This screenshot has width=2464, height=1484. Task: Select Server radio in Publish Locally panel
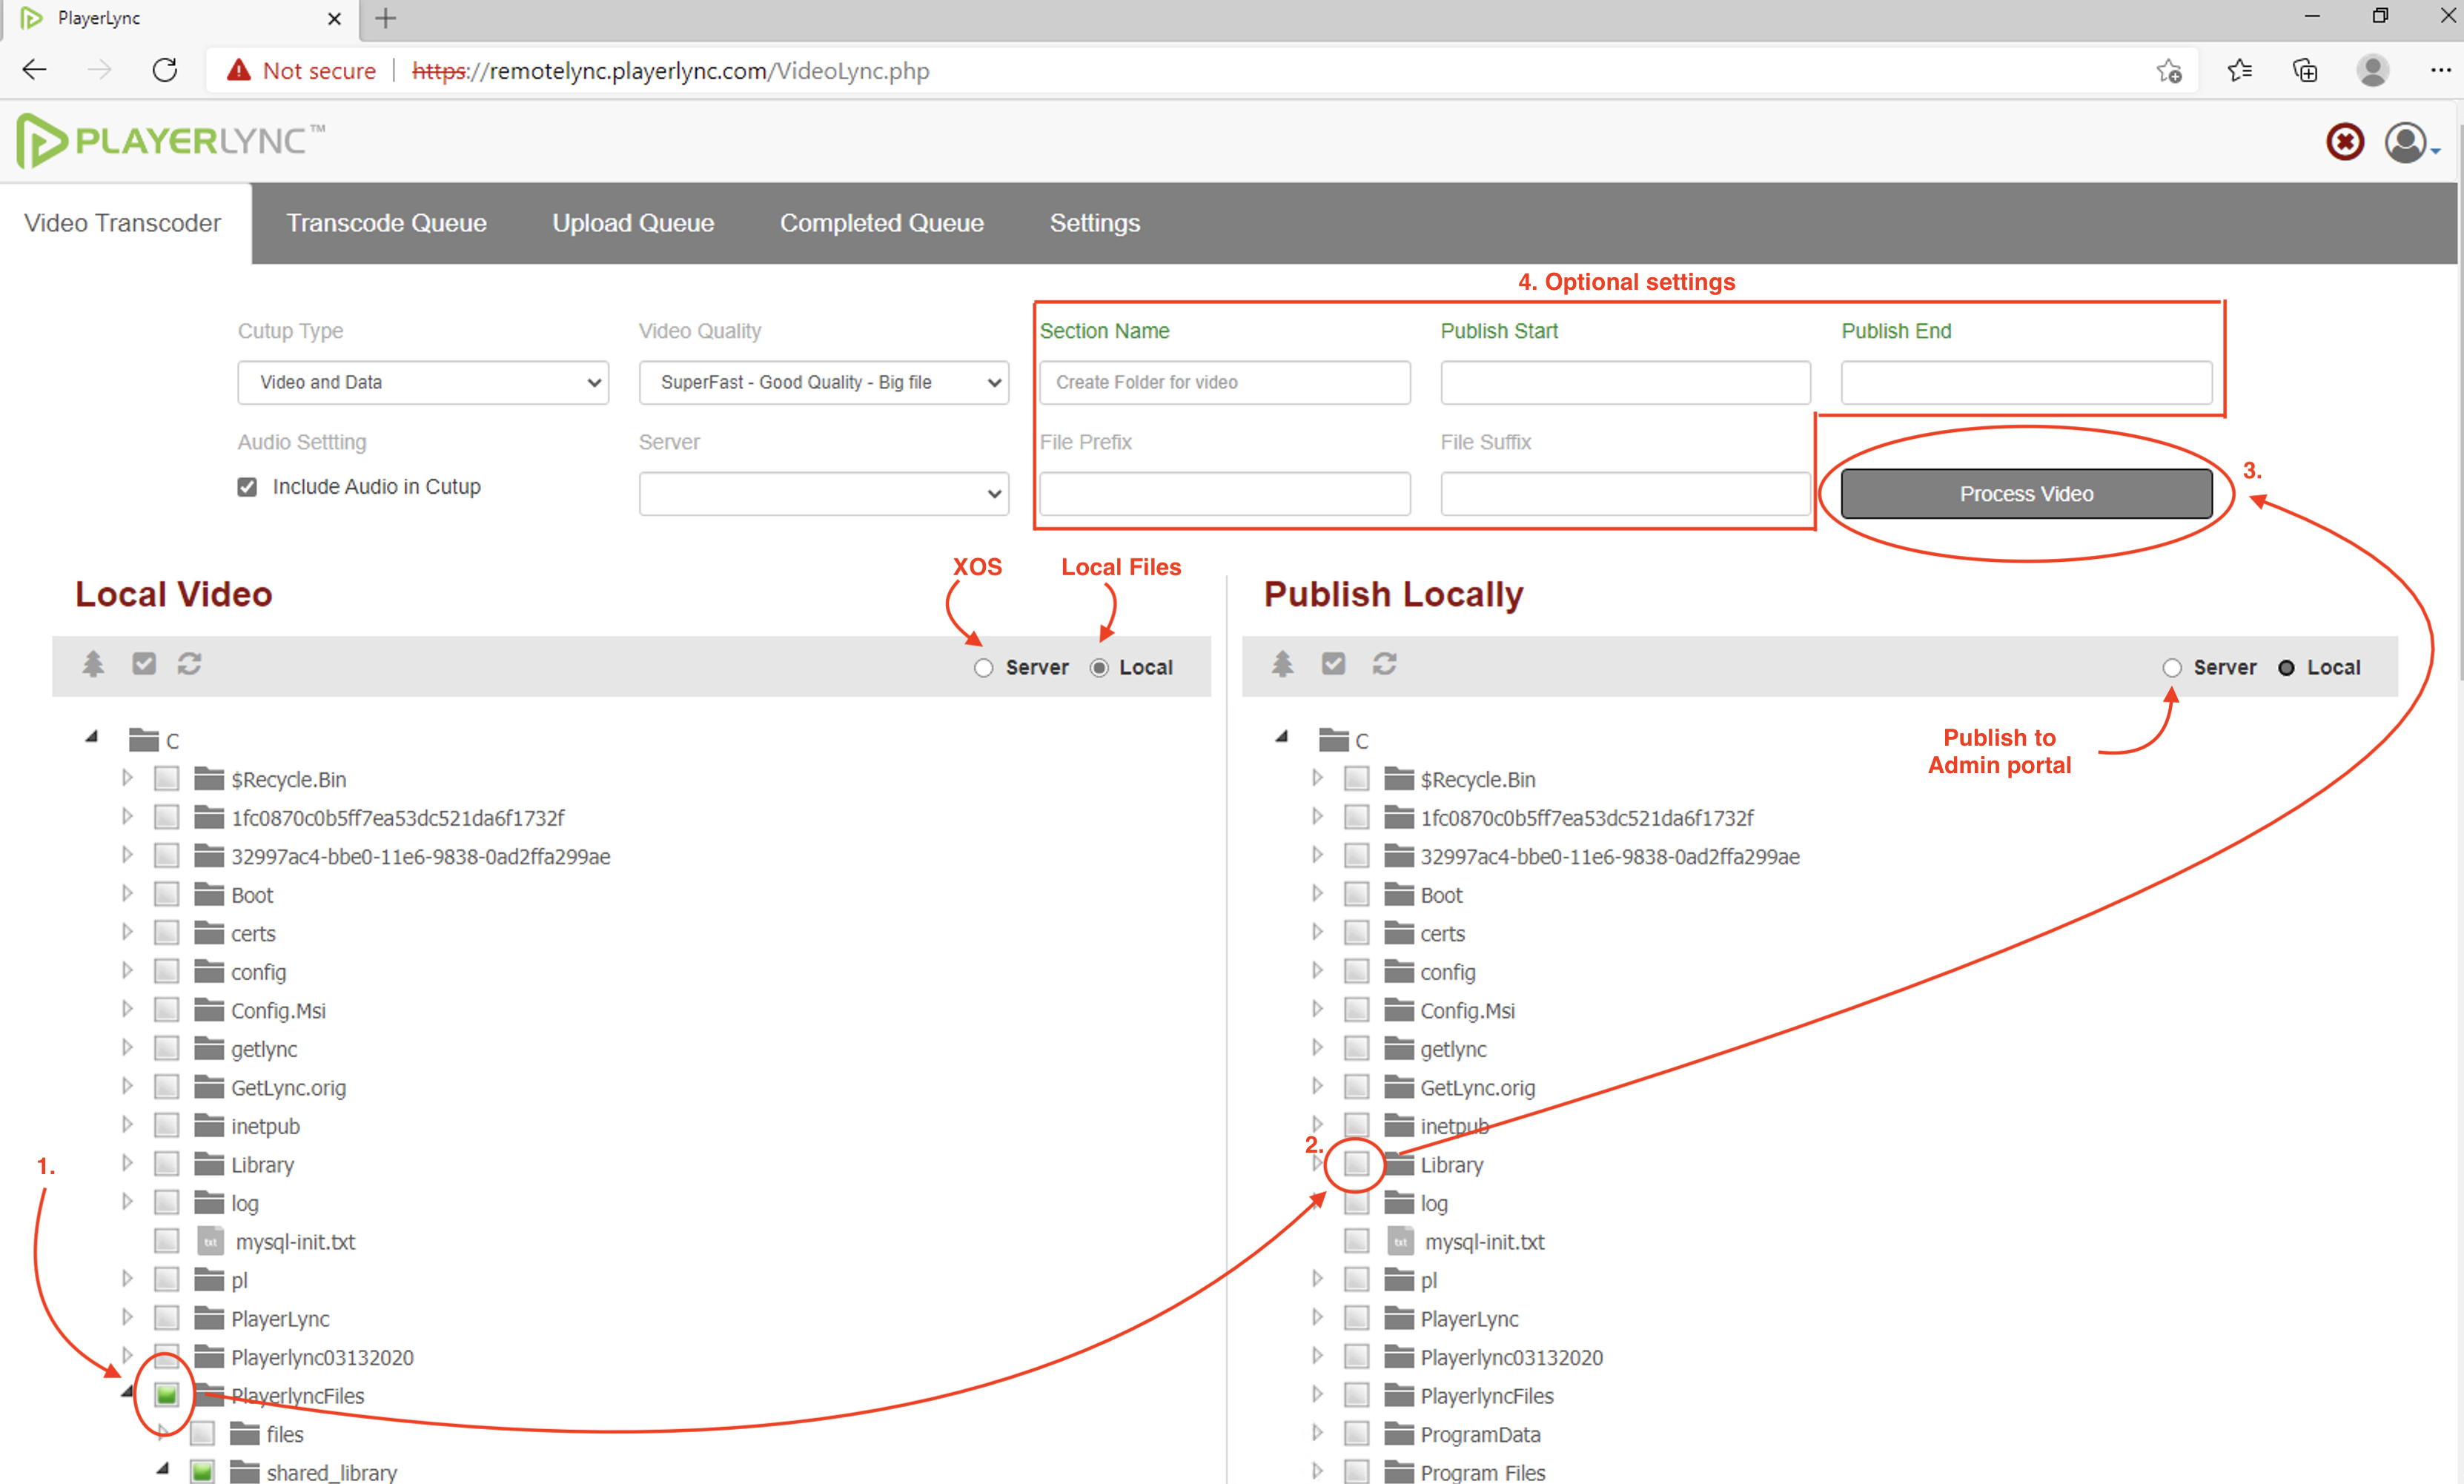[2172, 668]
